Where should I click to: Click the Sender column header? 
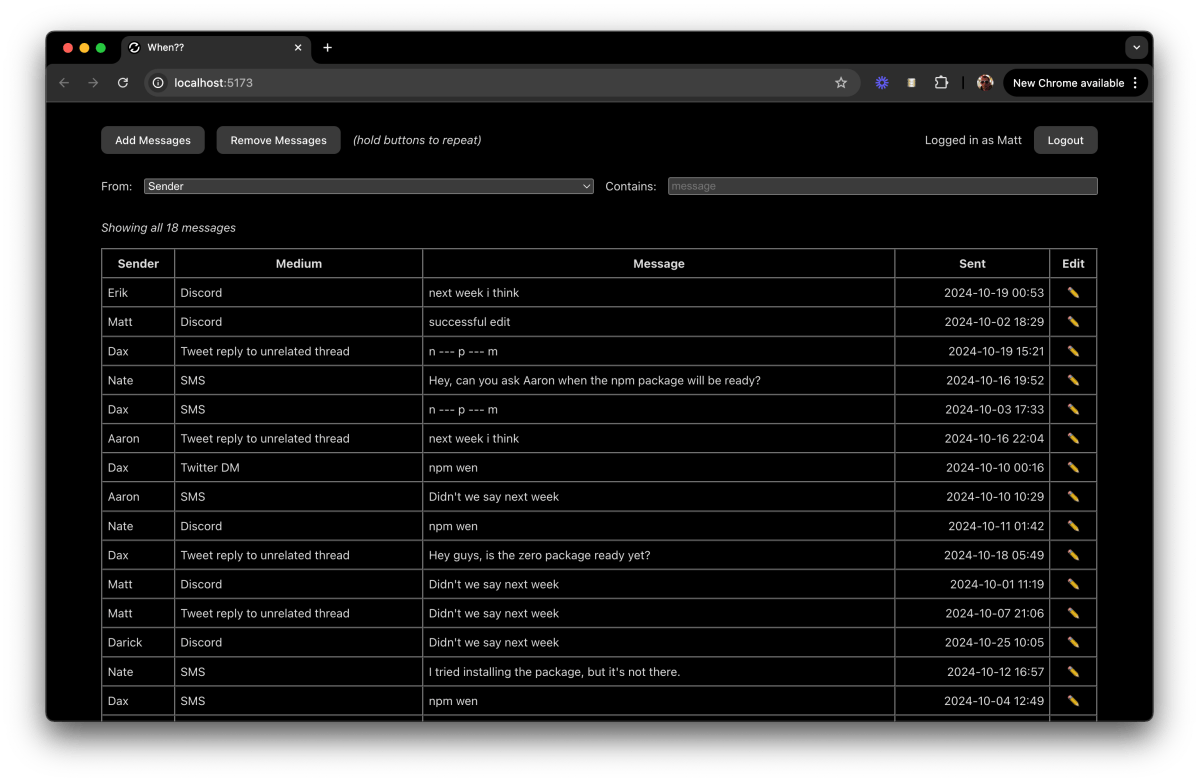138,263
